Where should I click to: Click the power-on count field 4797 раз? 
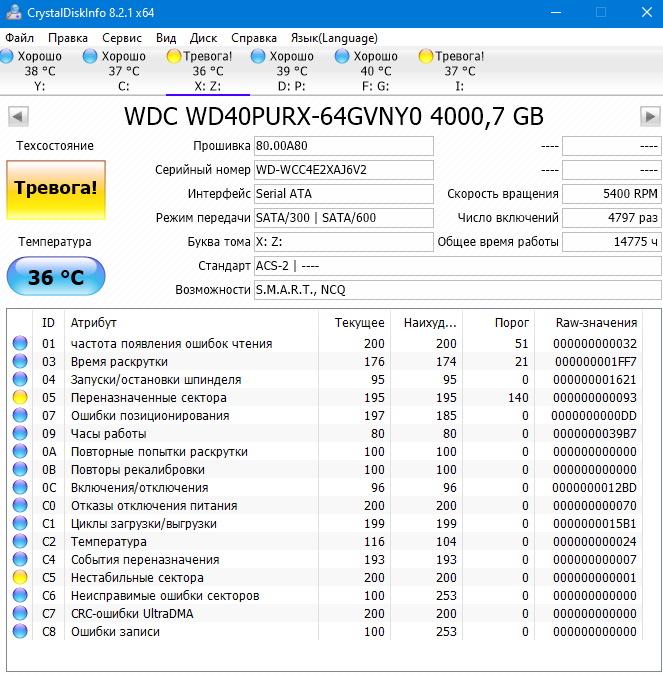click(612, 218)
